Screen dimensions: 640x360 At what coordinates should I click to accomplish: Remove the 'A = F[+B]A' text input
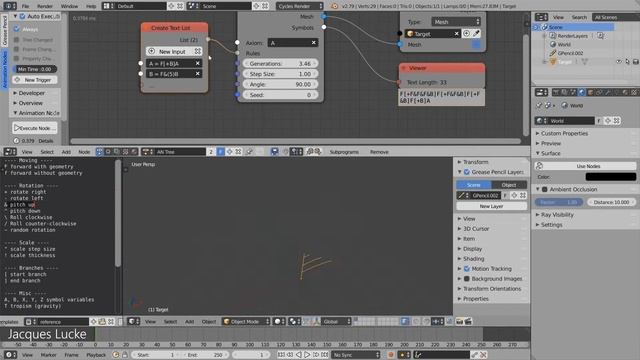[x=198, y=63]
